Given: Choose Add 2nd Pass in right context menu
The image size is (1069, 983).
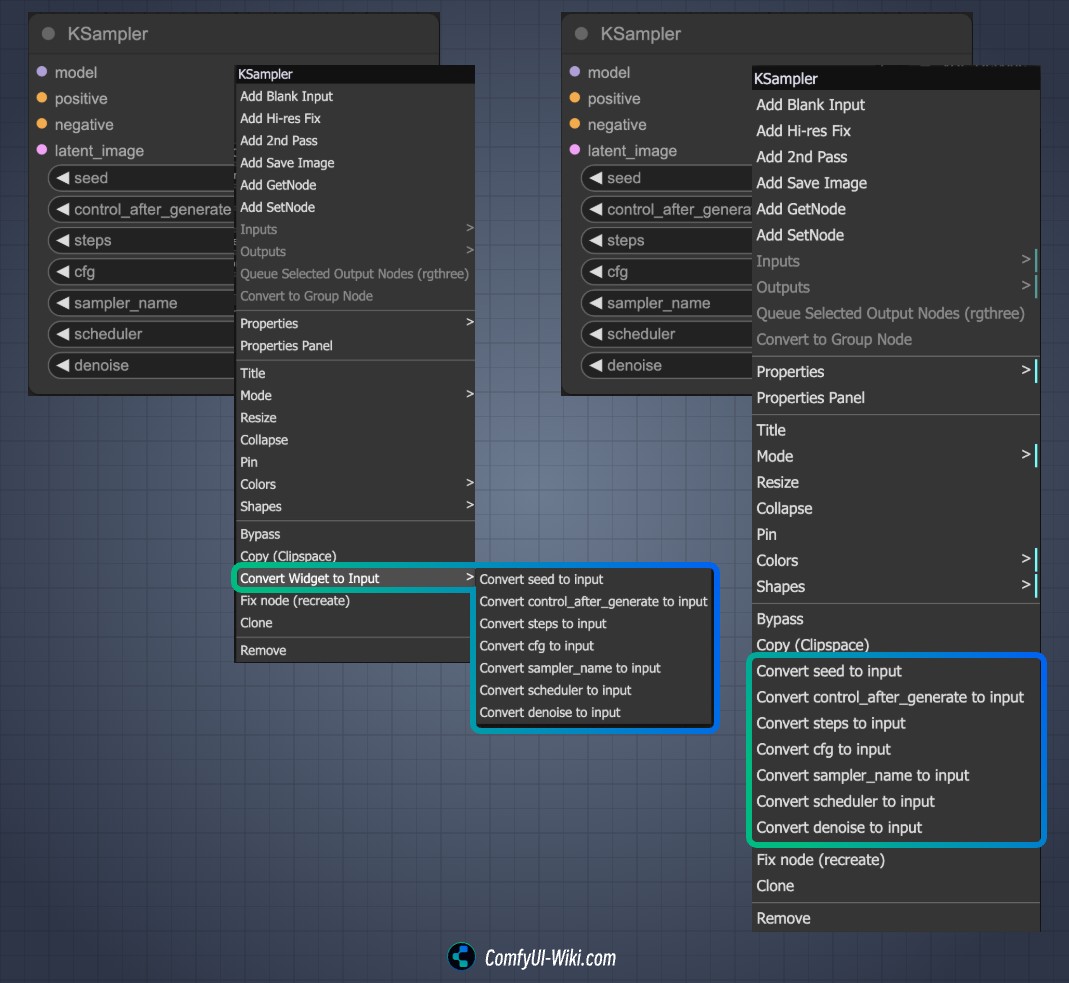Looking at the screenshot, I should tap(896, 157).
